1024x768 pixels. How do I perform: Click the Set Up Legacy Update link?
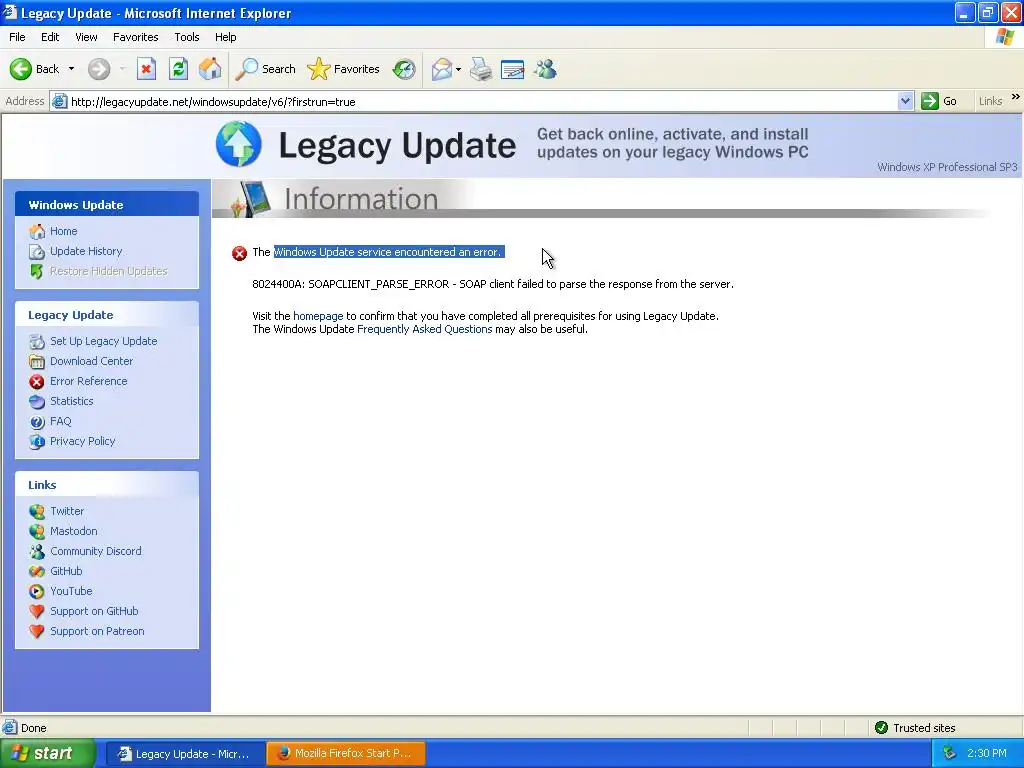pyautogui.click(x=104, y=341)
